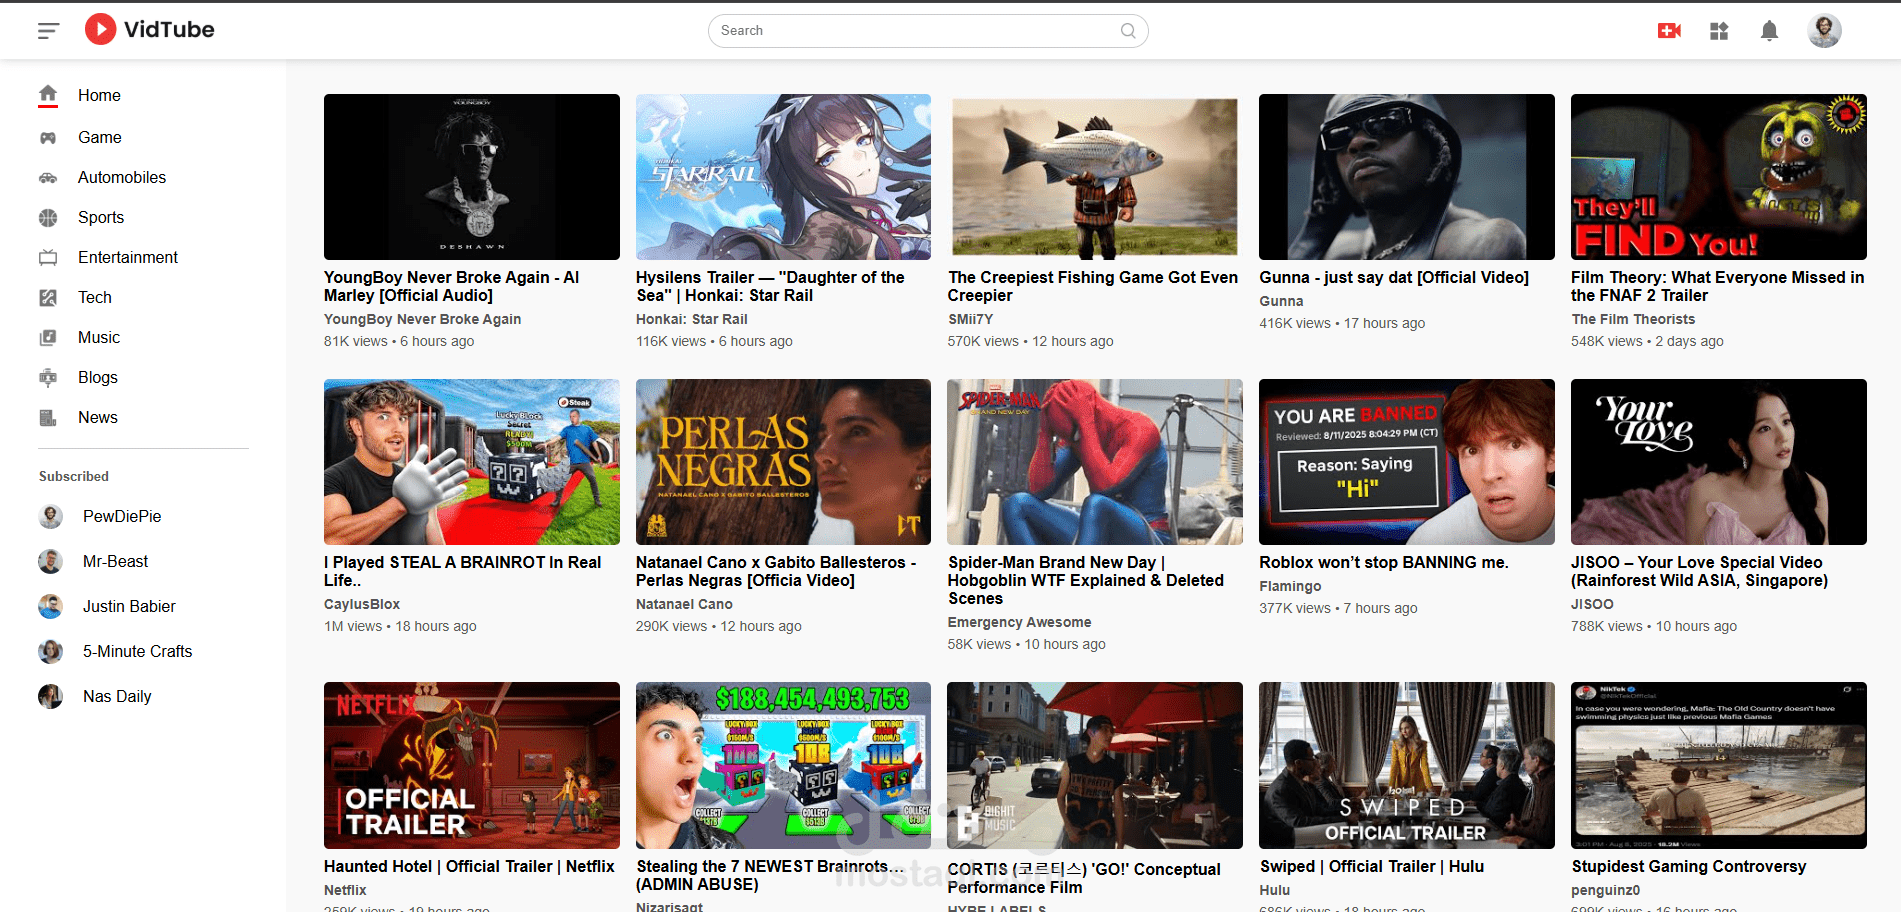Click channel name 'Natanael Cano'

point(684,604)
